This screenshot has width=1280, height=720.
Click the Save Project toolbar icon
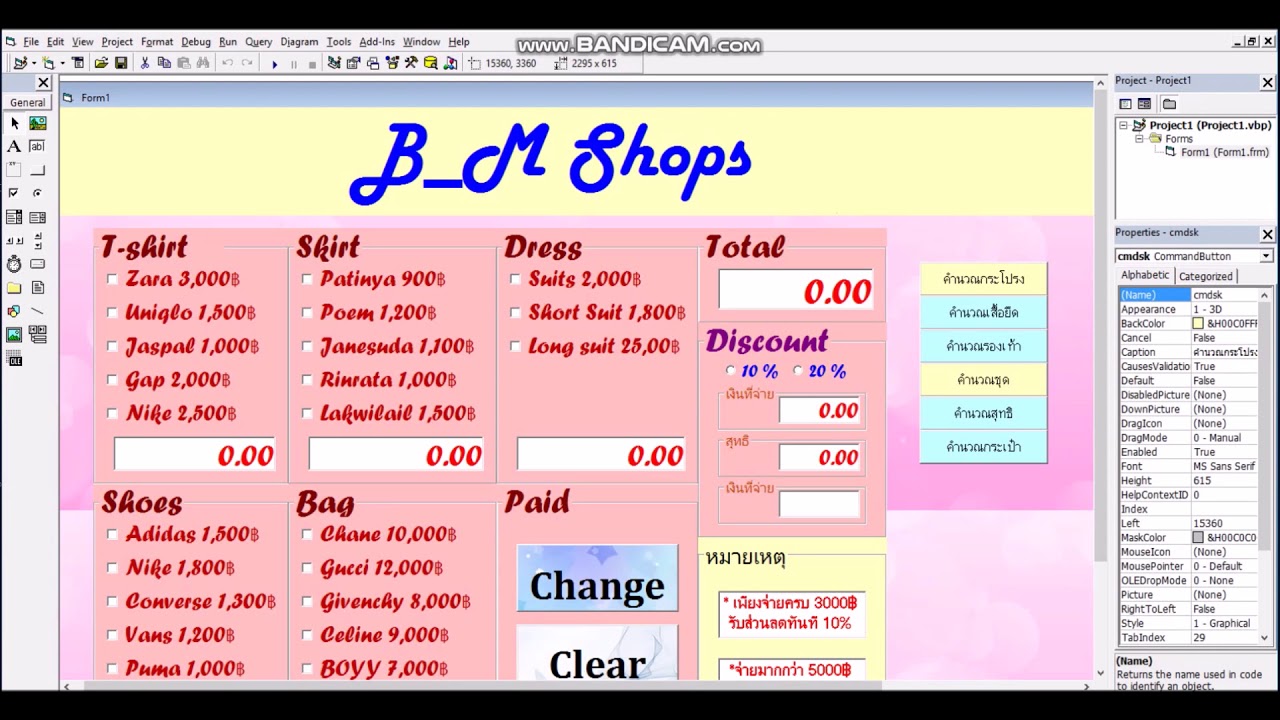click(x=121, y=63)
